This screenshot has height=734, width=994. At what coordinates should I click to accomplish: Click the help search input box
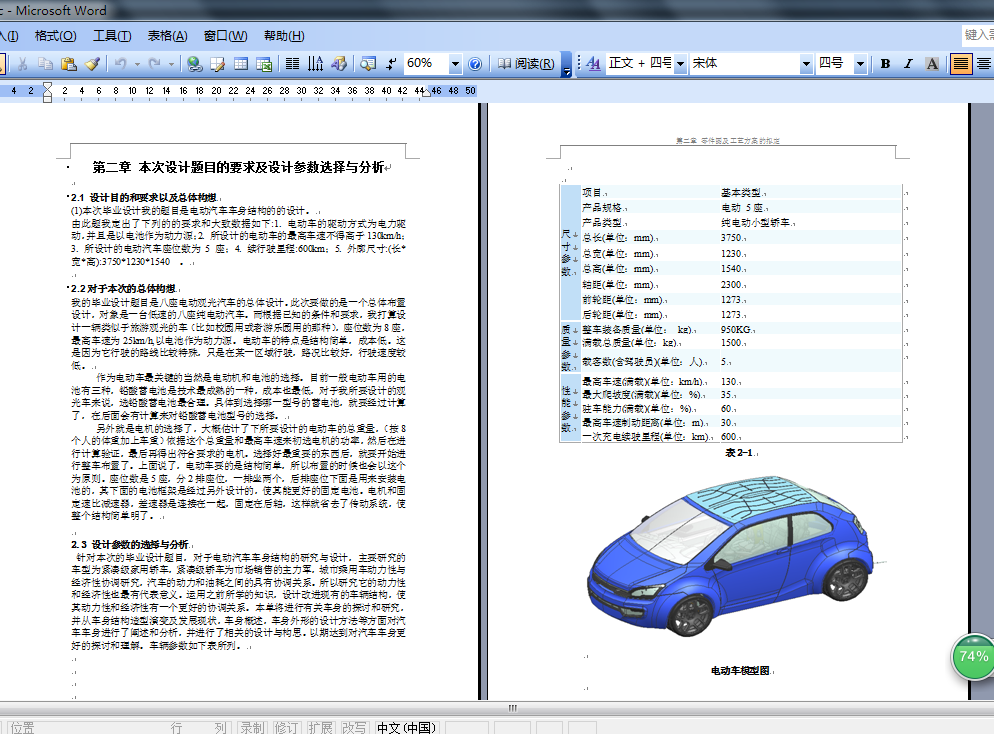click(x=978, y=35)
